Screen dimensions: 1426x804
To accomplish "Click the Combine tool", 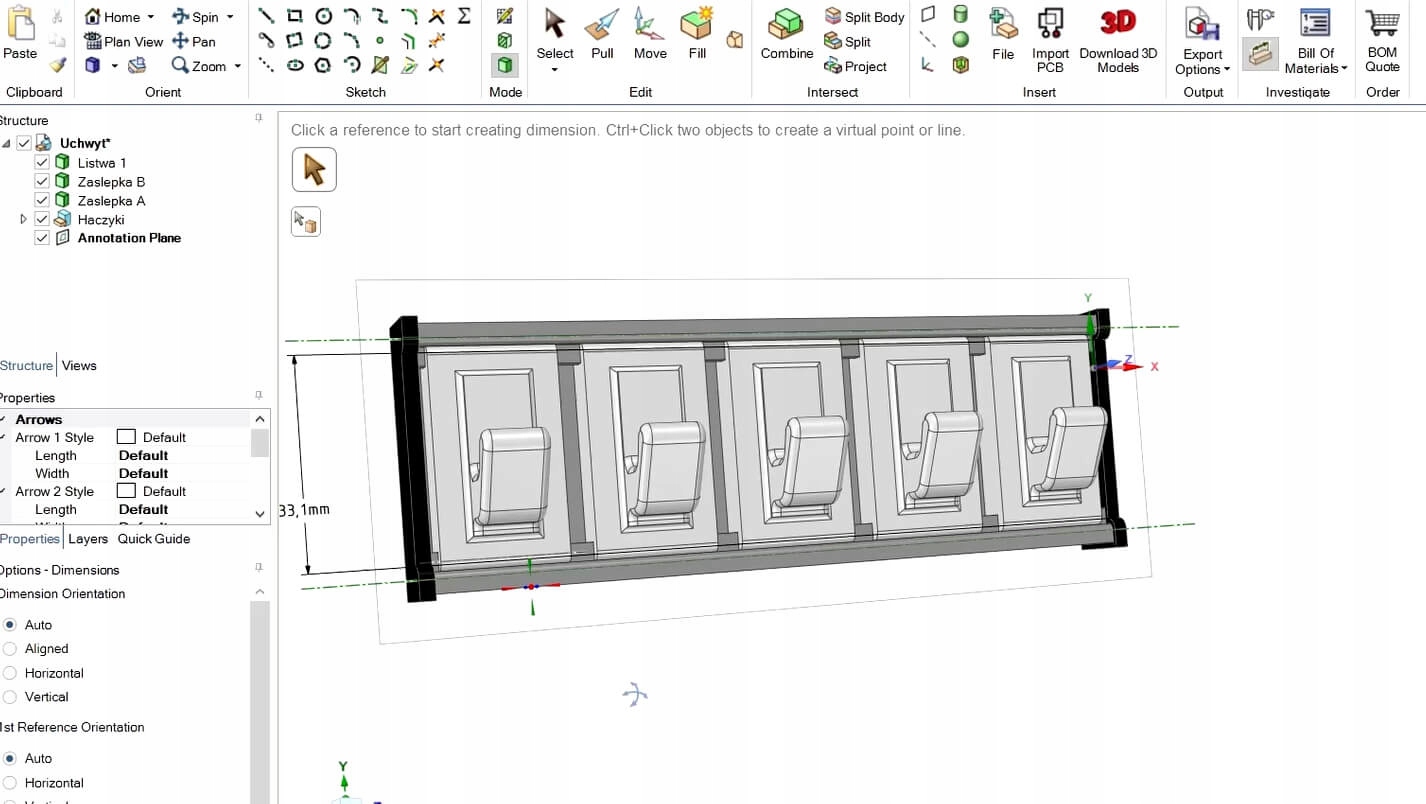I will [787, 34].
